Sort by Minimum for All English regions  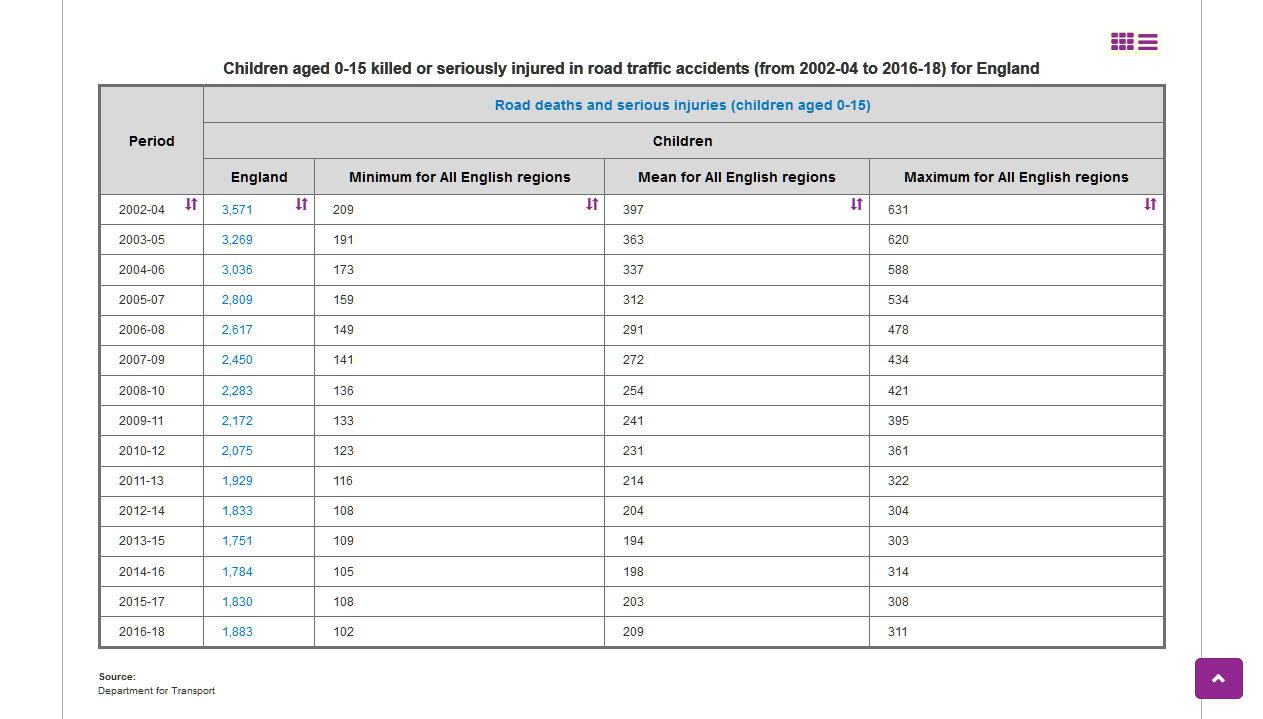point(592,204)
